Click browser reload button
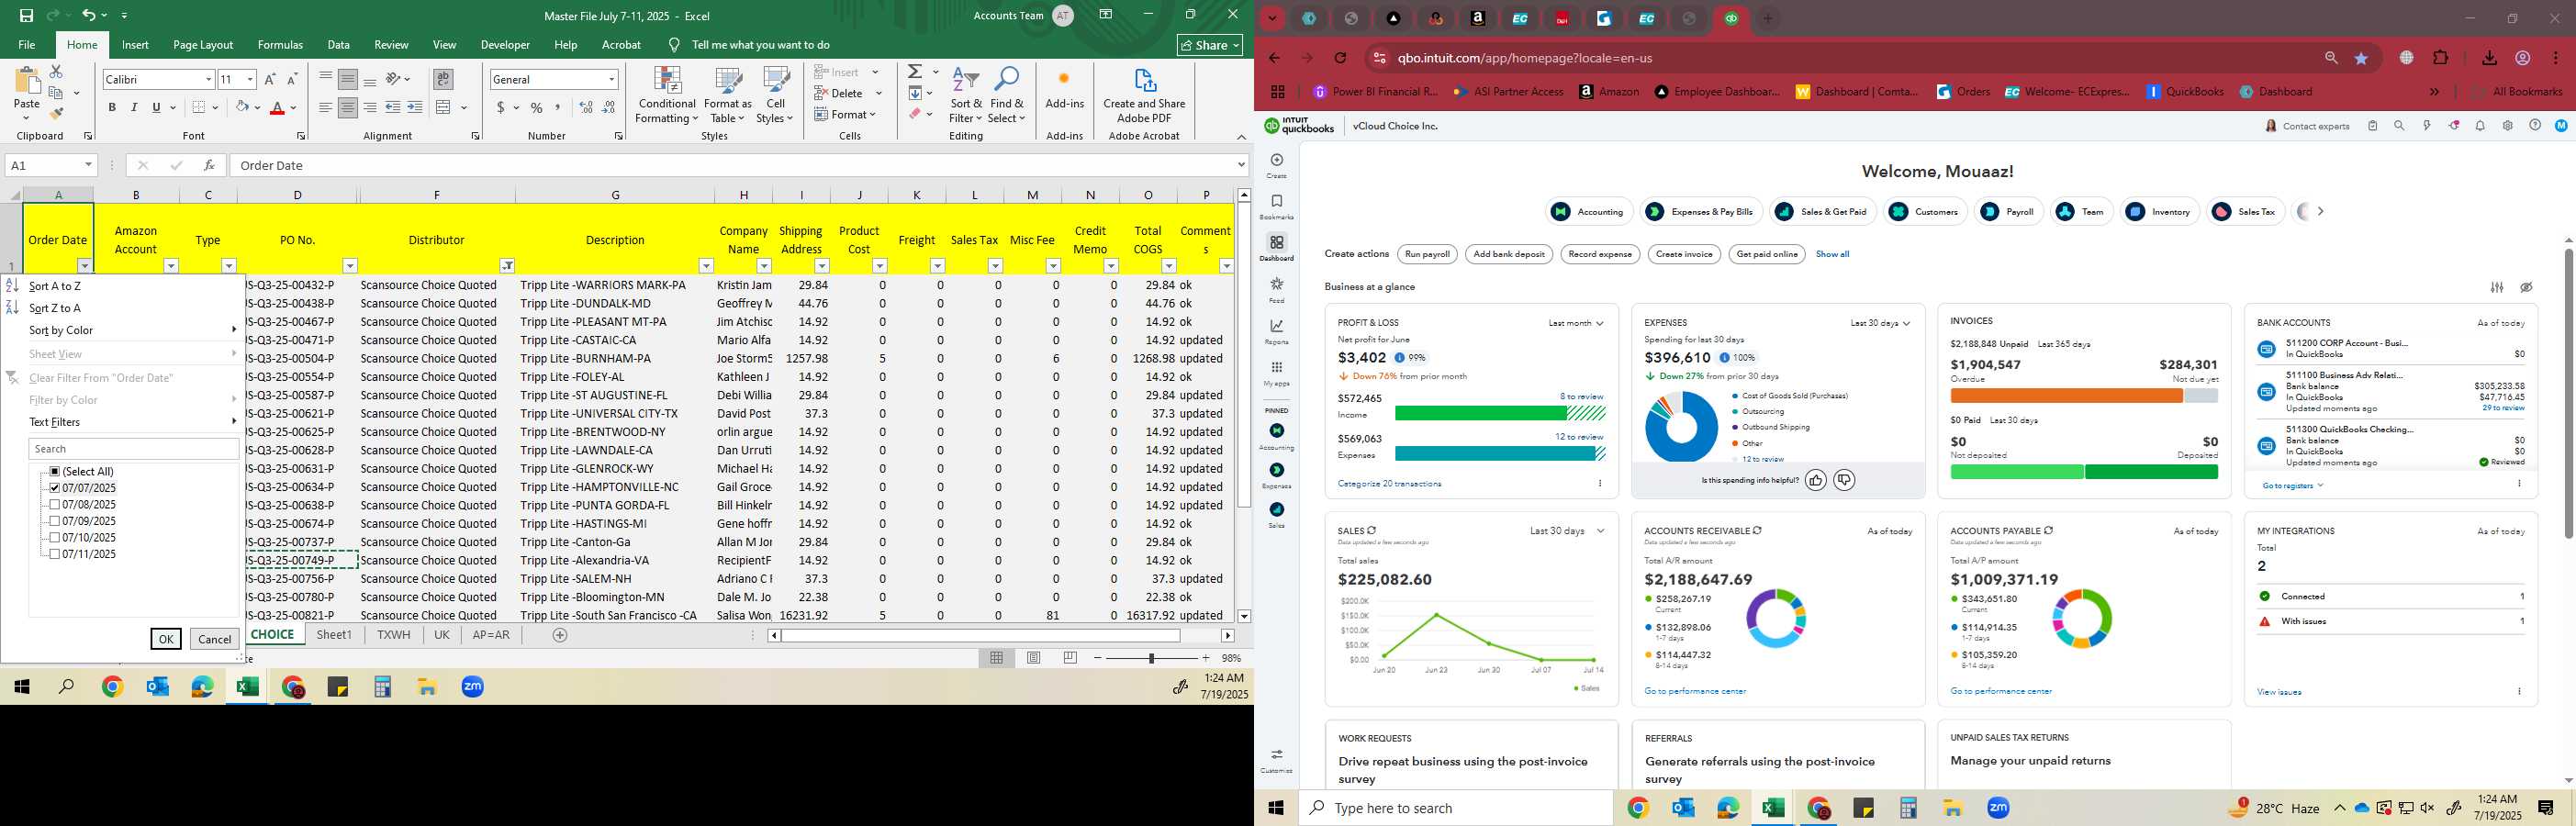This screenshot has height=826, width=2576. click(1341, 58)
